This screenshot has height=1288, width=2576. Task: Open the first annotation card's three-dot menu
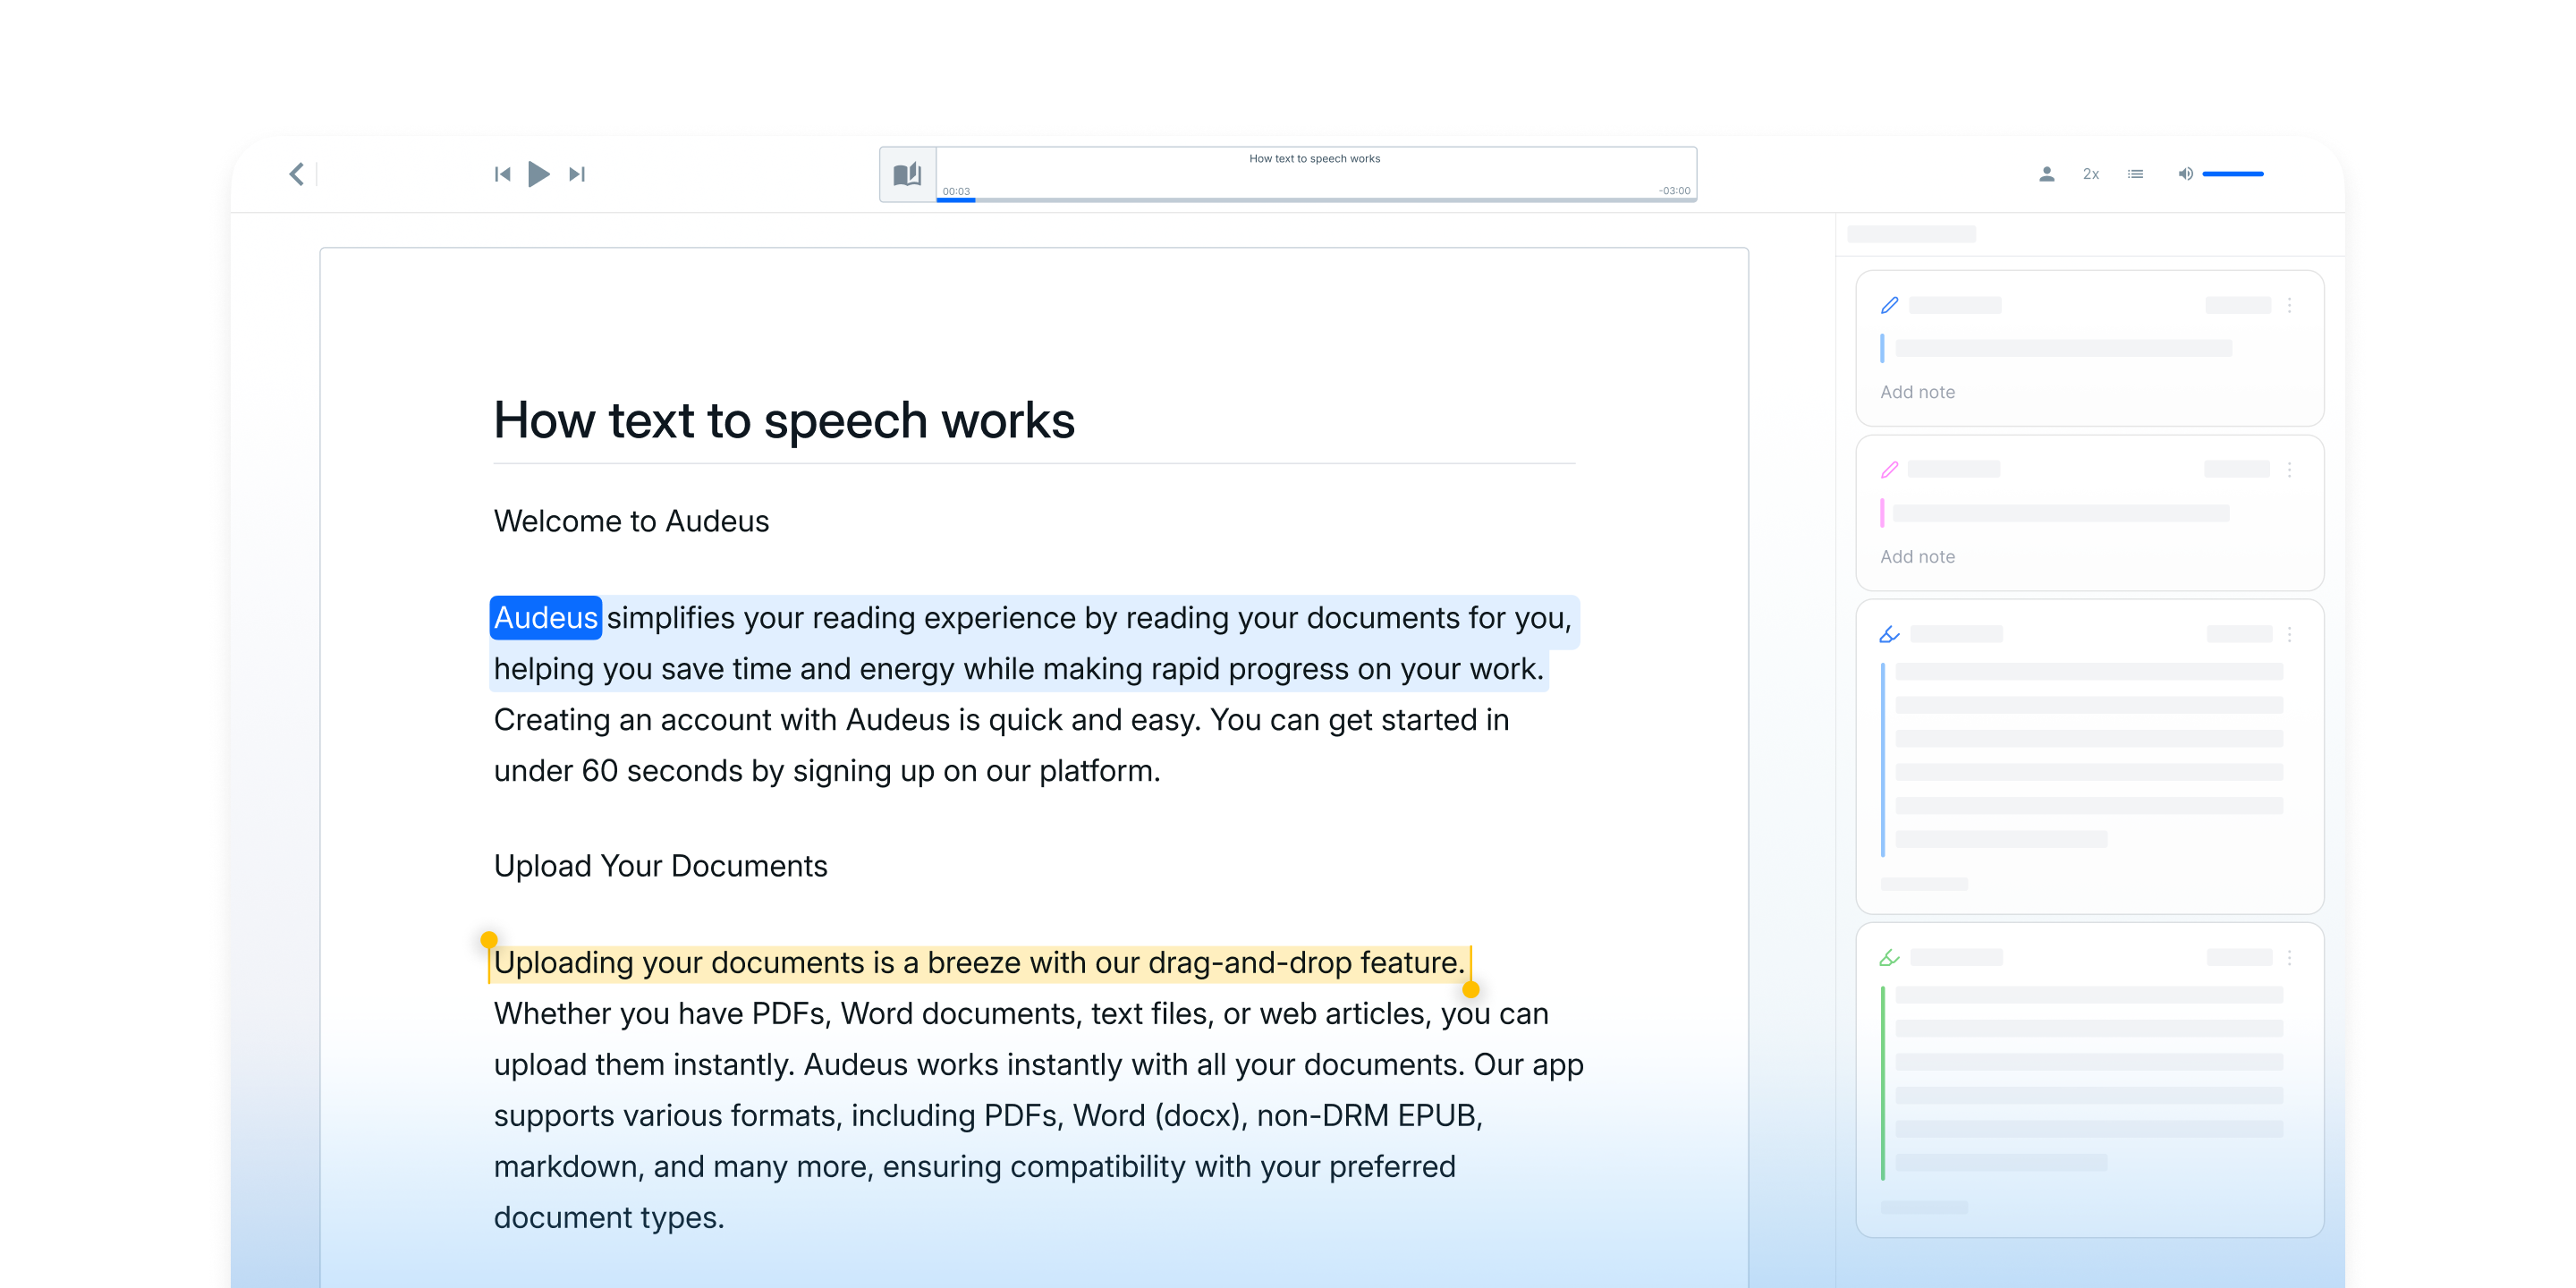pos(2289,305)
